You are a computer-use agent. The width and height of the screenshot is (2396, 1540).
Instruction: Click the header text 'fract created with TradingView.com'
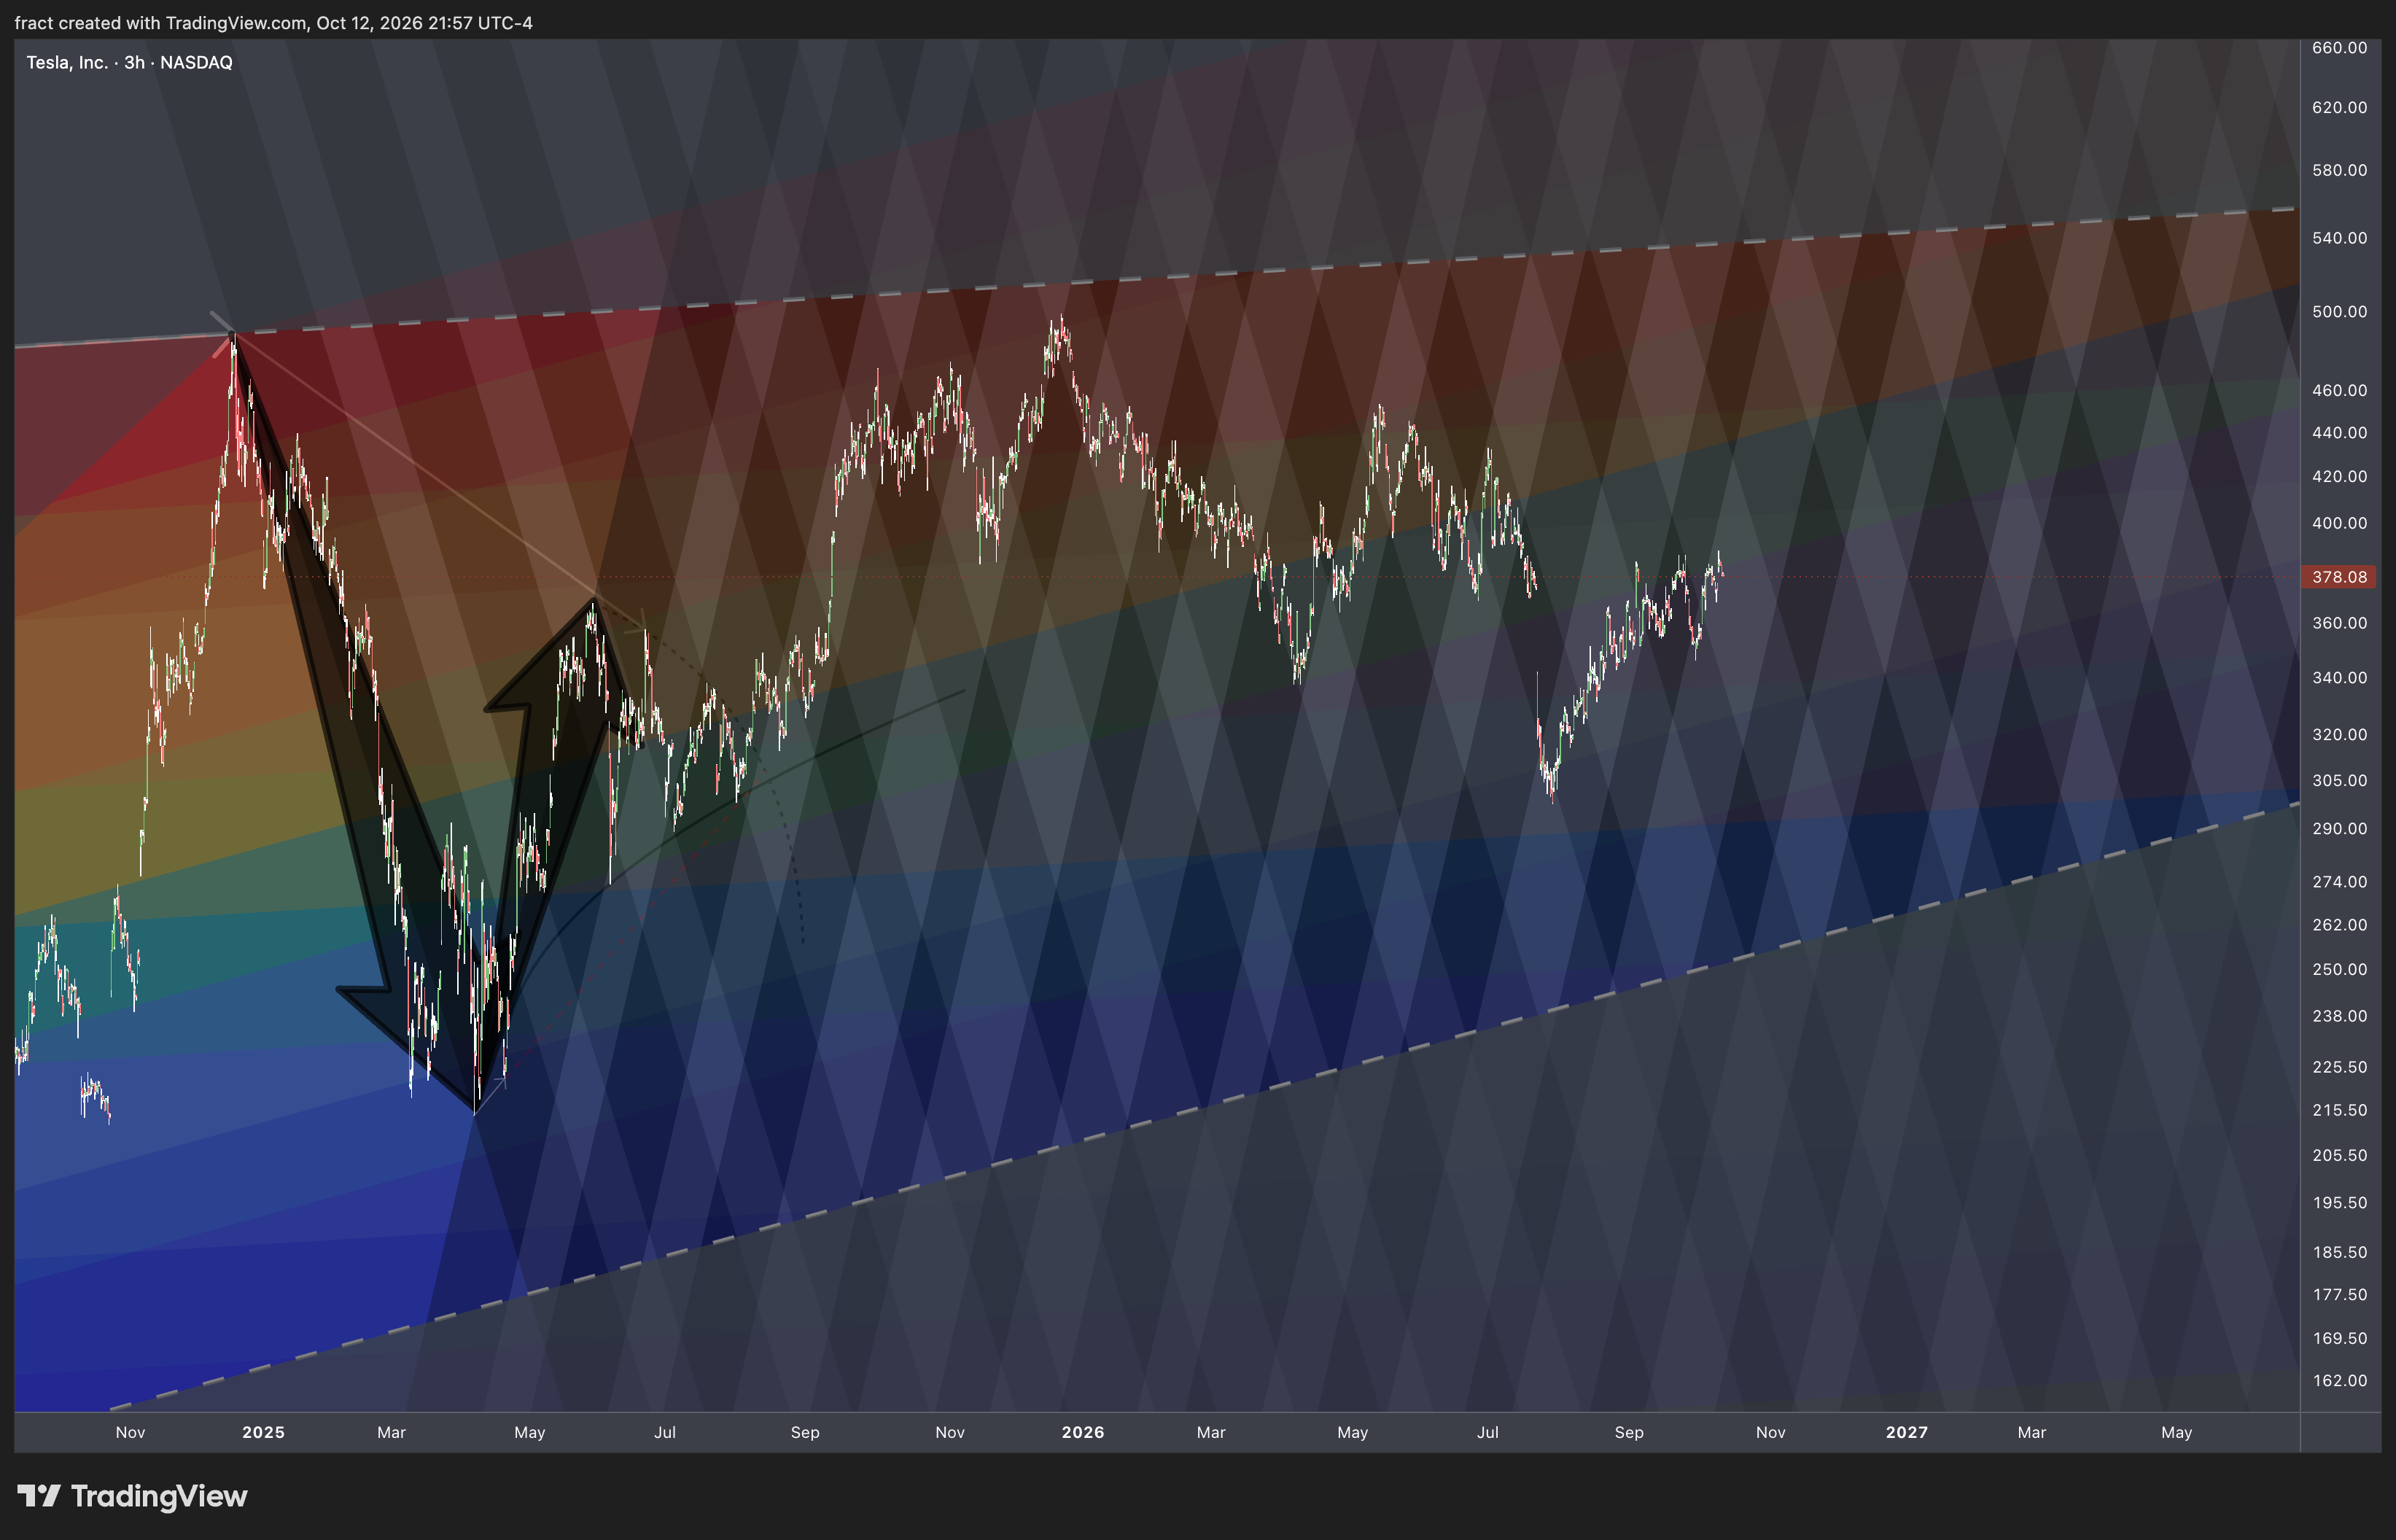(x=161, y=23)
